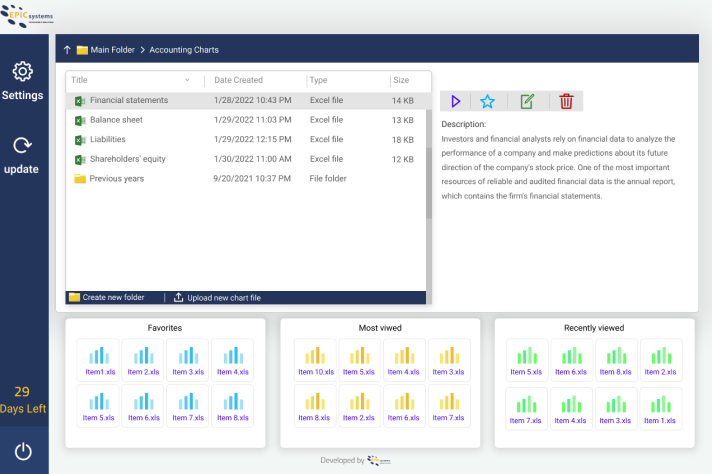Open Accounting Charts breadcrumb
This screenshot has height=474, width=712.
[184, 50]
